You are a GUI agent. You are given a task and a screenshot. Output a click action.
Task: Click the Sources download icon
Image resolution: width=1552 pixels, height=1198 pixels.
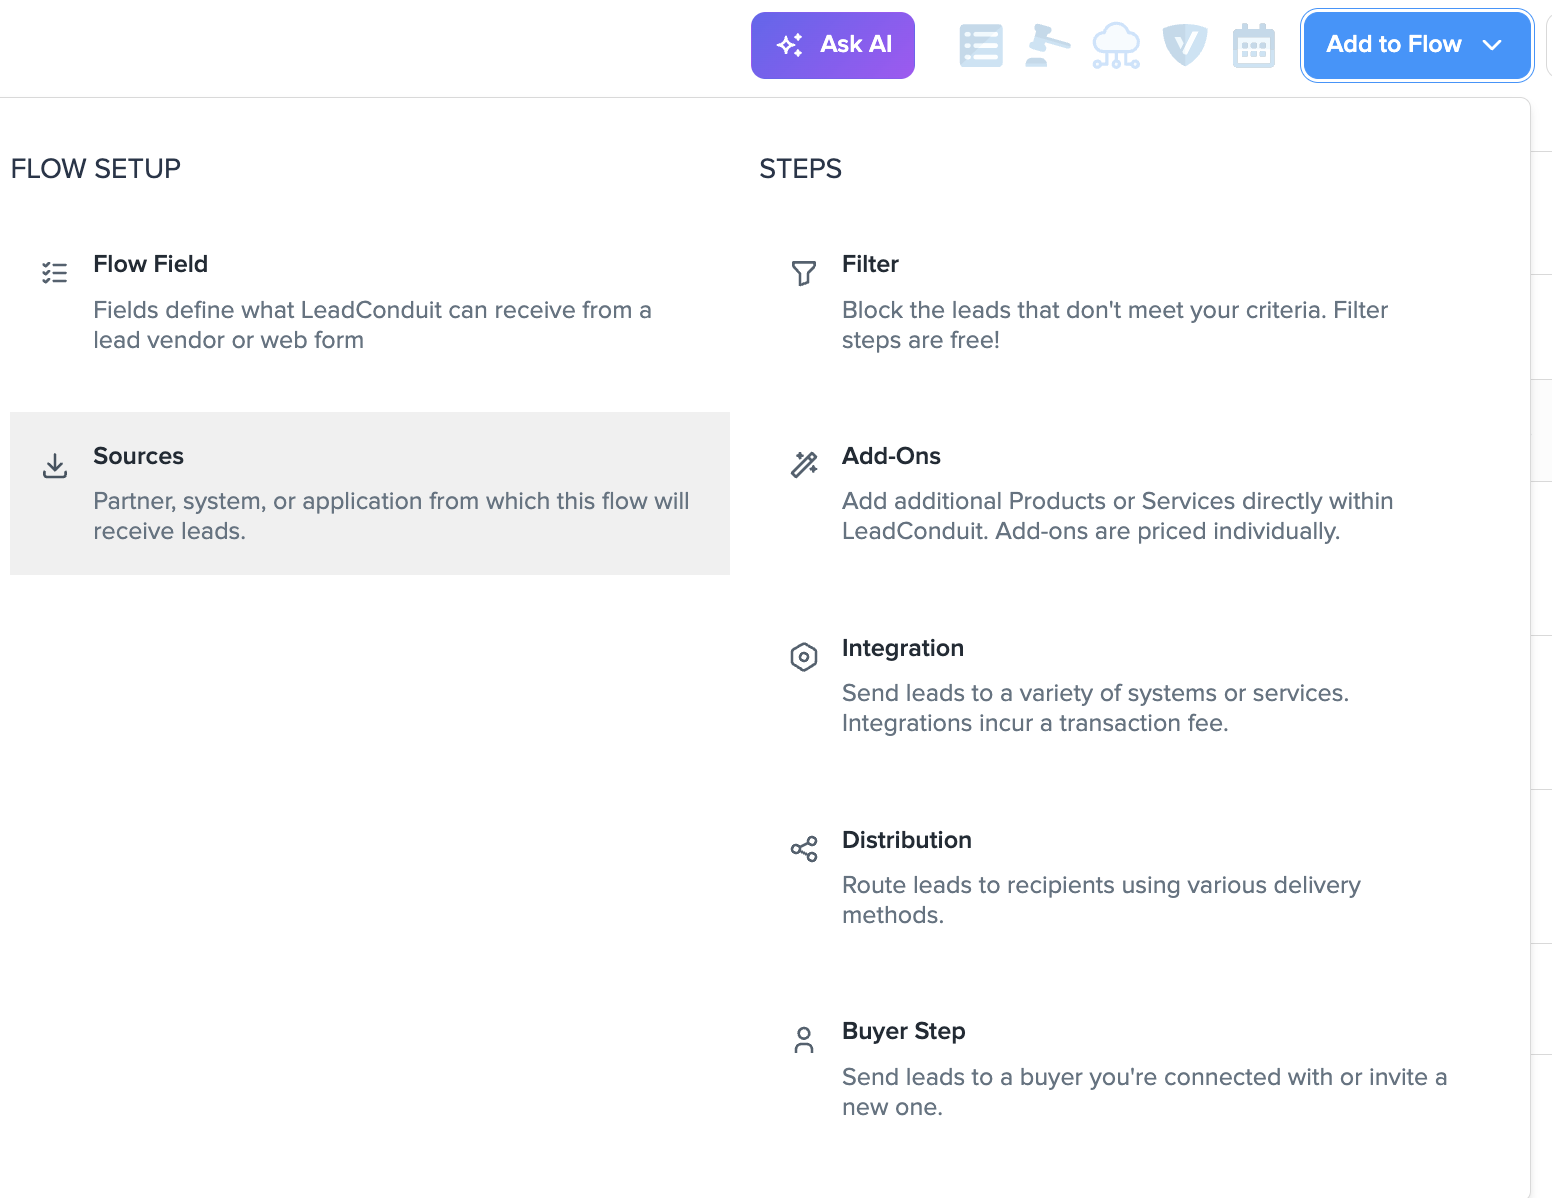point(55,465)
